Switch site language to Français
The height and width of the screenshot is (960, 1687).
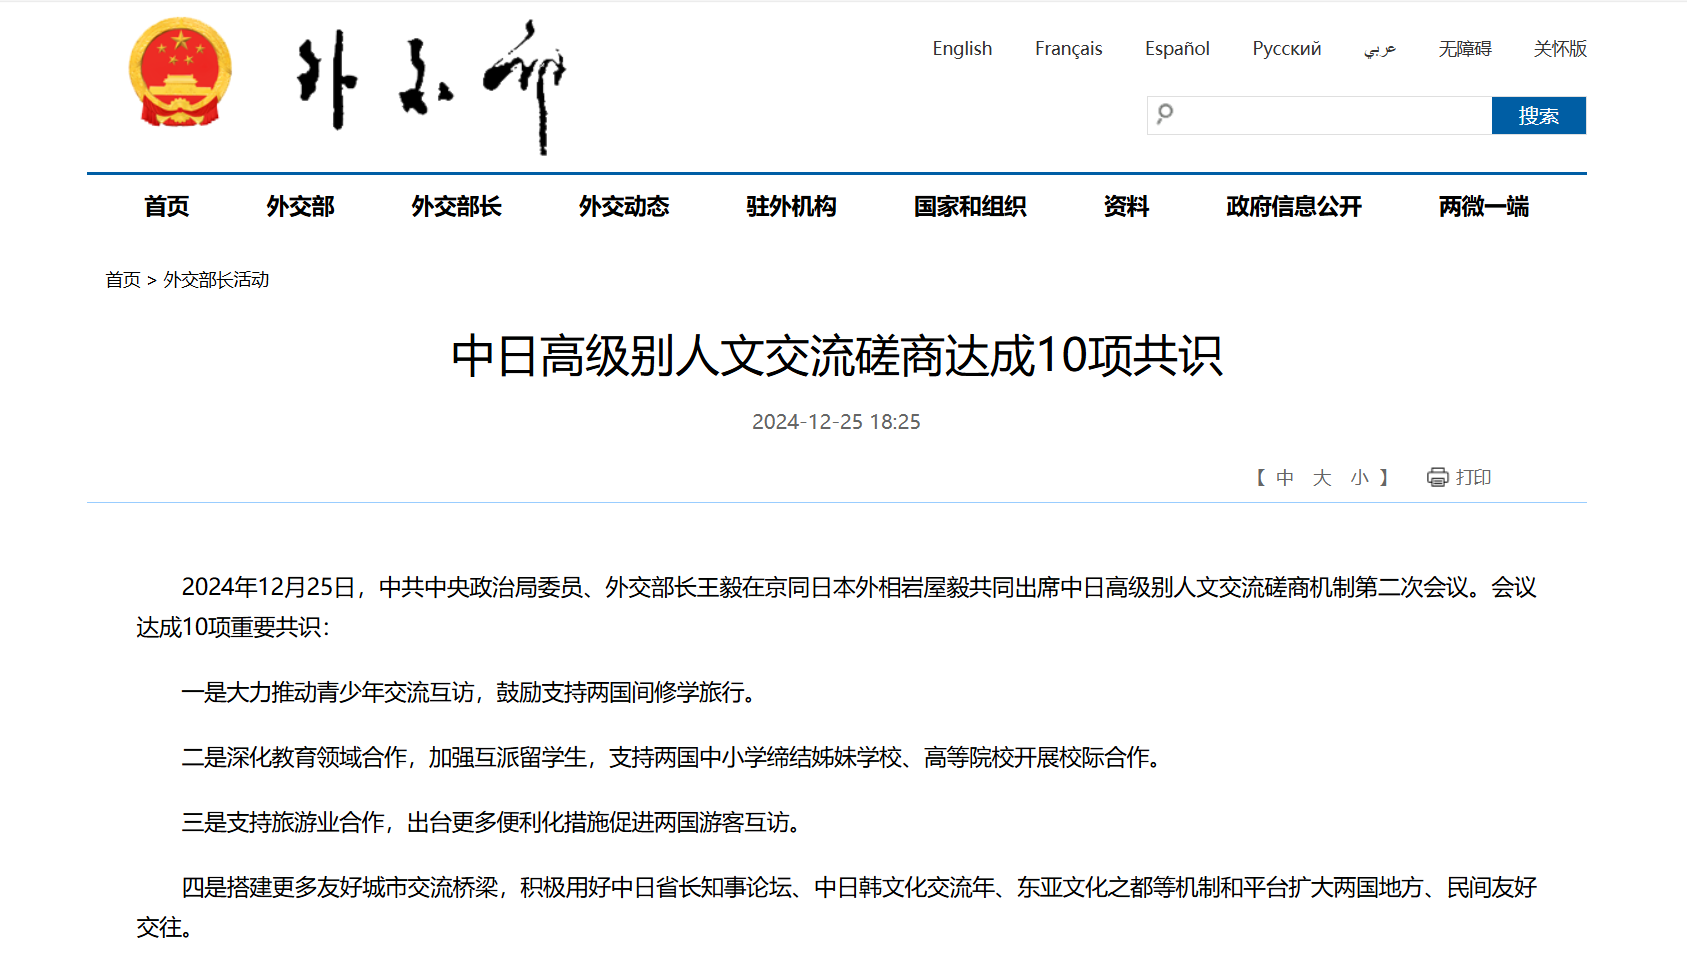pyautogui.click(x=1068, y=48)
